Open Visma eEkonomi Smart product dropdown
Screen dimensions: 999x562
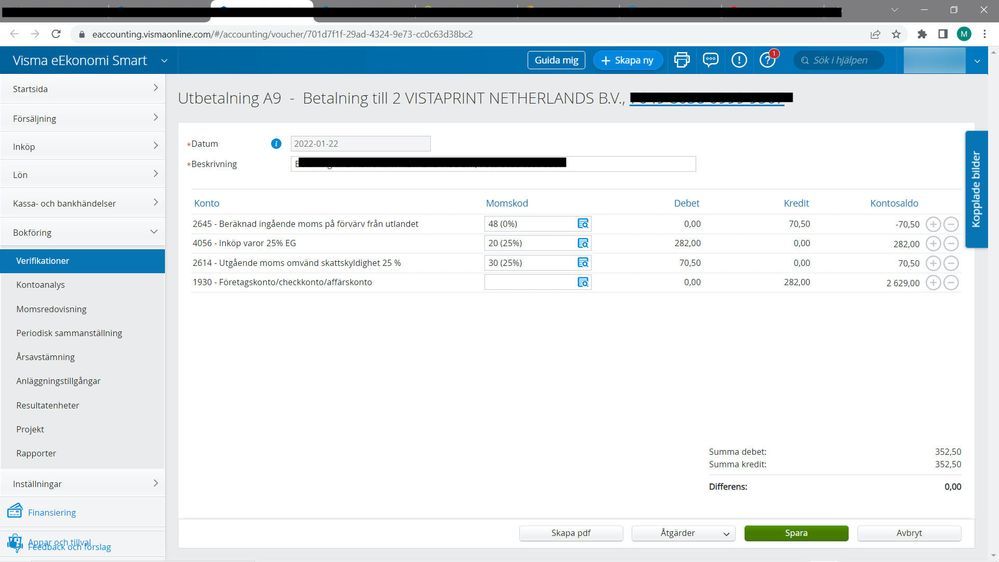tap(164, 61)
